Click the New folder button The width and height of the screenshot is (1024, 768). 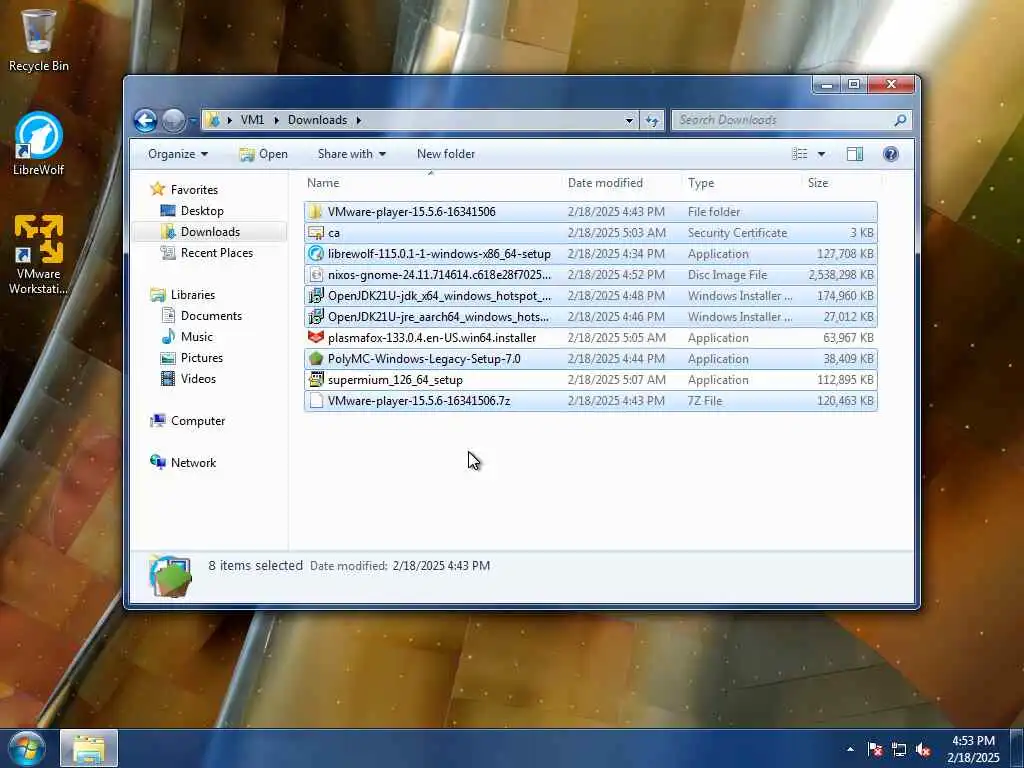click(x=446, y=154)
